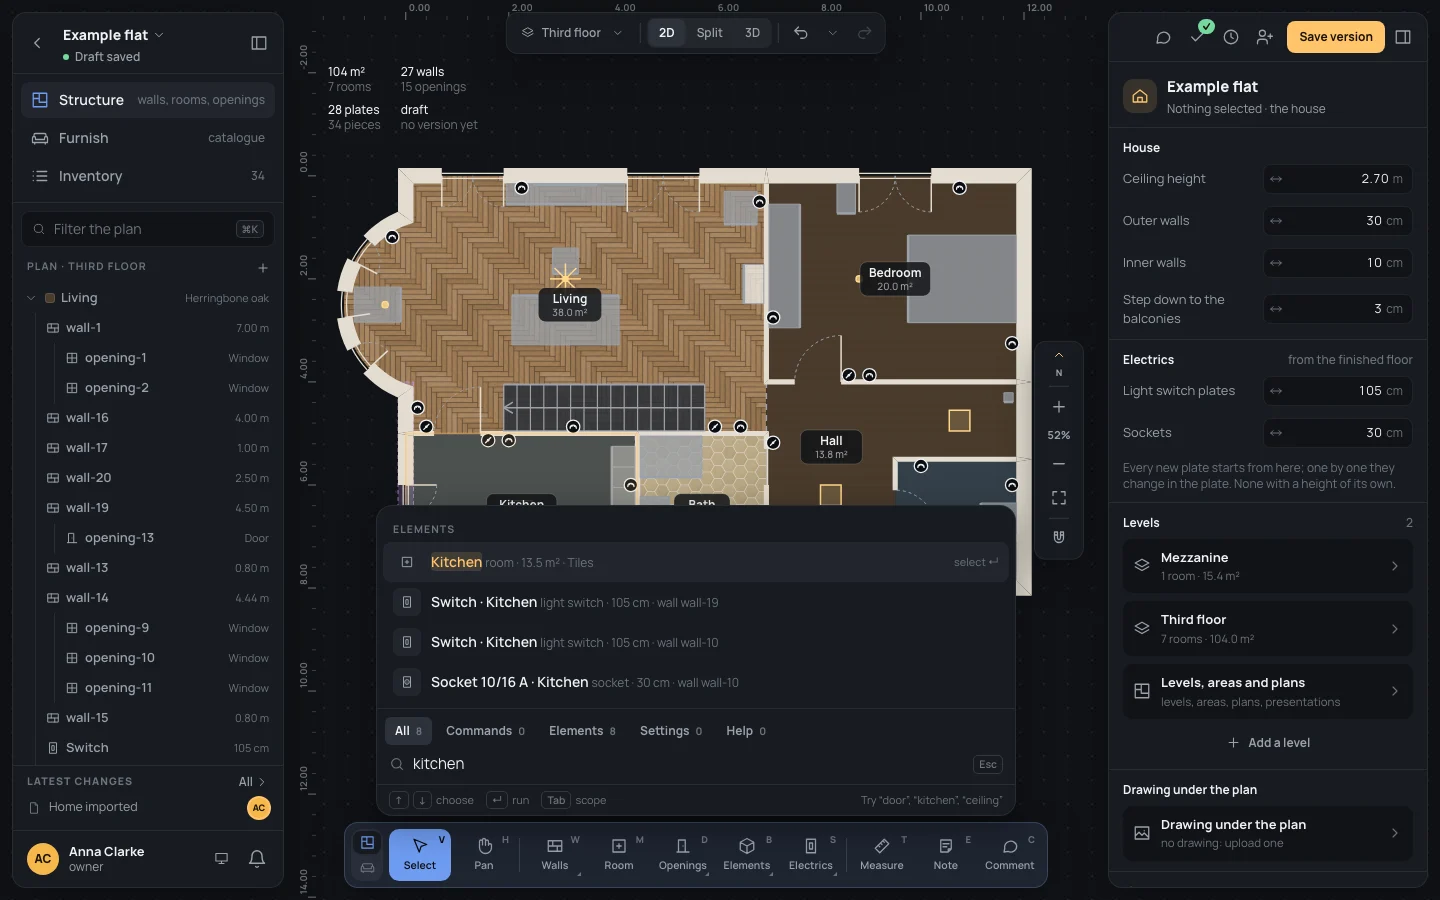Click the Ceiling height value field
This screenshot has height=900, width=1440.
1337,179
